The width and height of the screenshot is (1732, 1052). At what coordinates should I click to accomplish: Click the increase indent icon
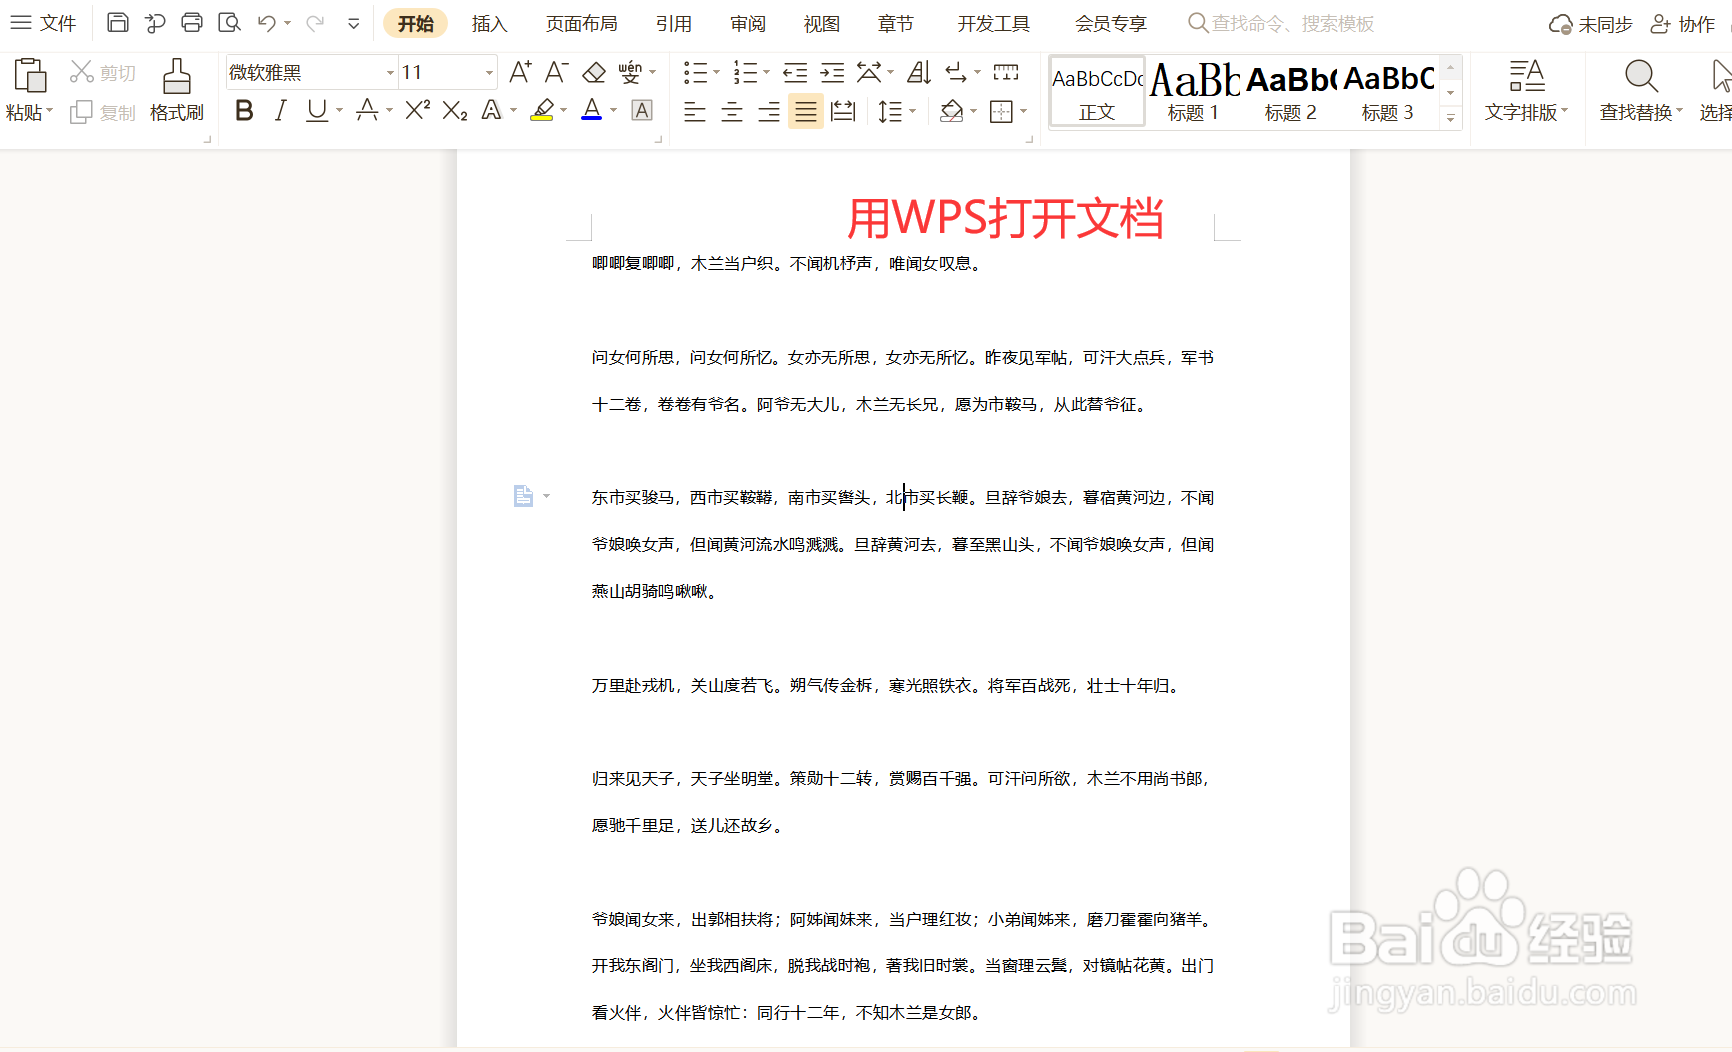pos(832,72)
